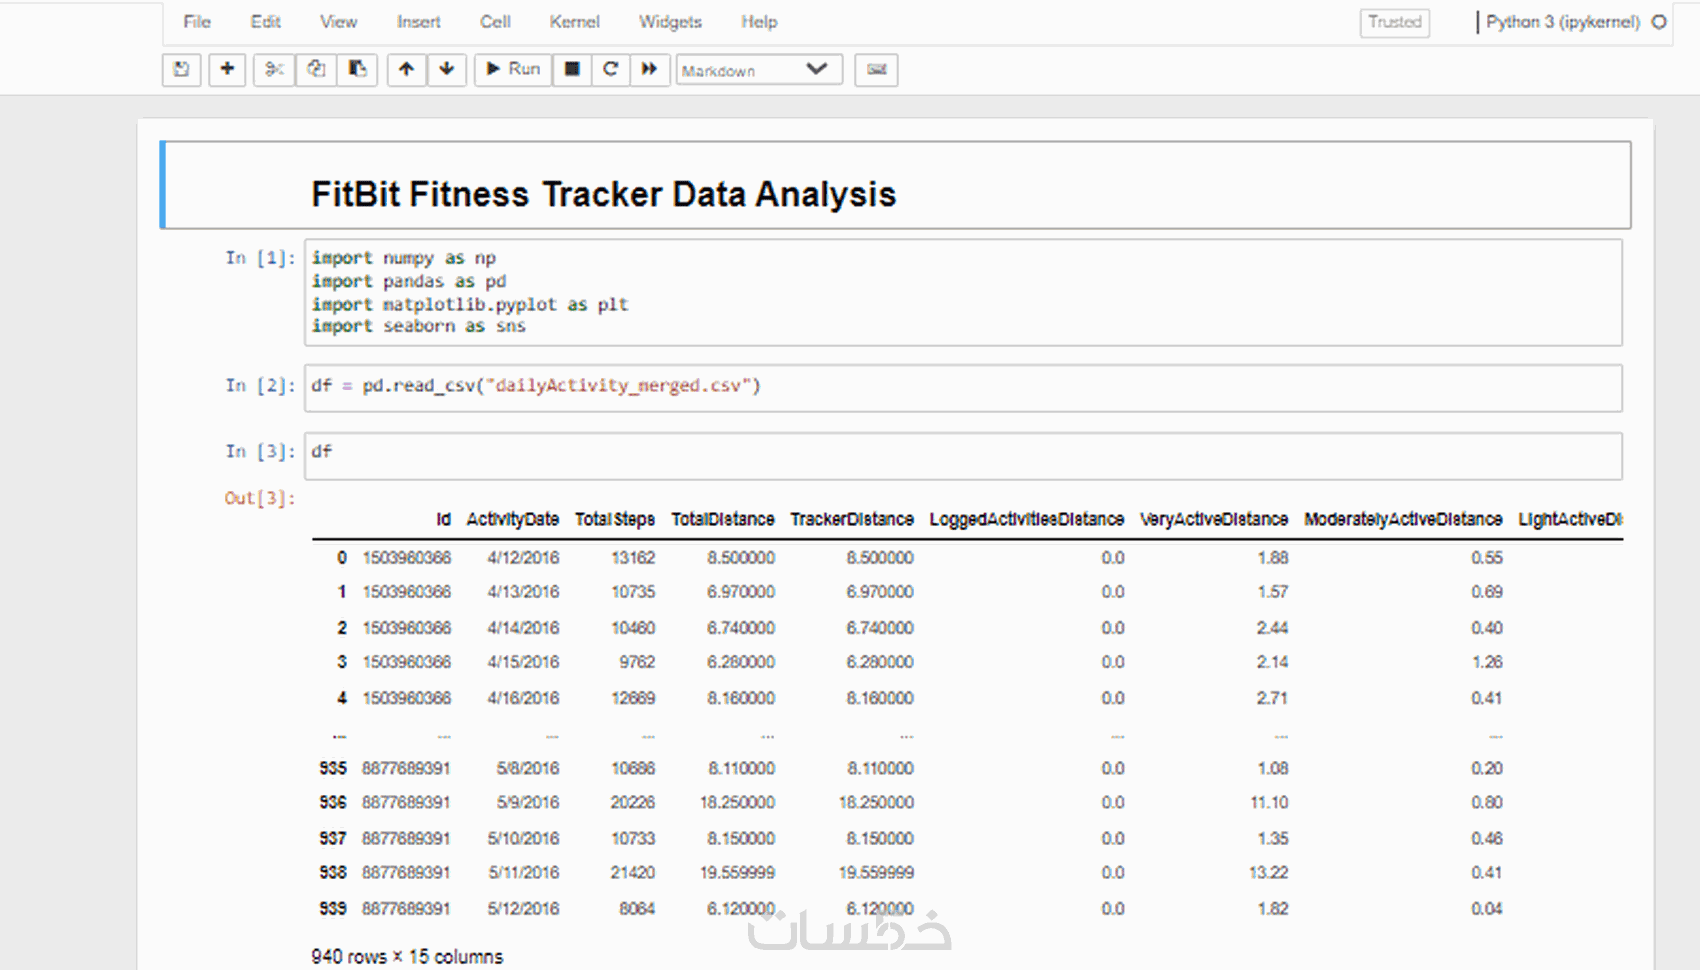Click the TotalSteps value 20226

click(633, 802)
